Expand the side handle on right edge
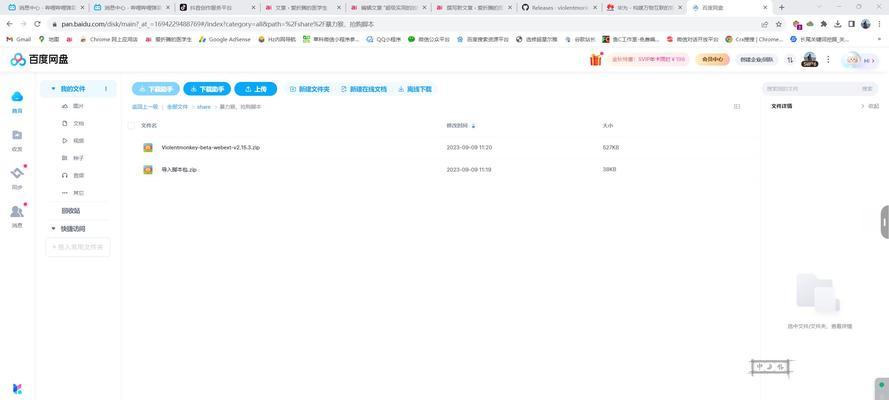Screen dimensions: 889x400 884,222
